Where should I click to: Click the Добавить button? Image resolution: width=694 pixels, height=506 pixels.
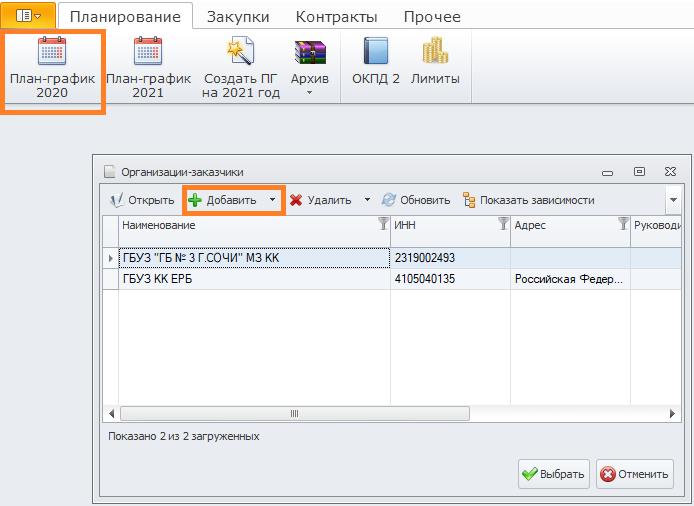tap(223, 200)
